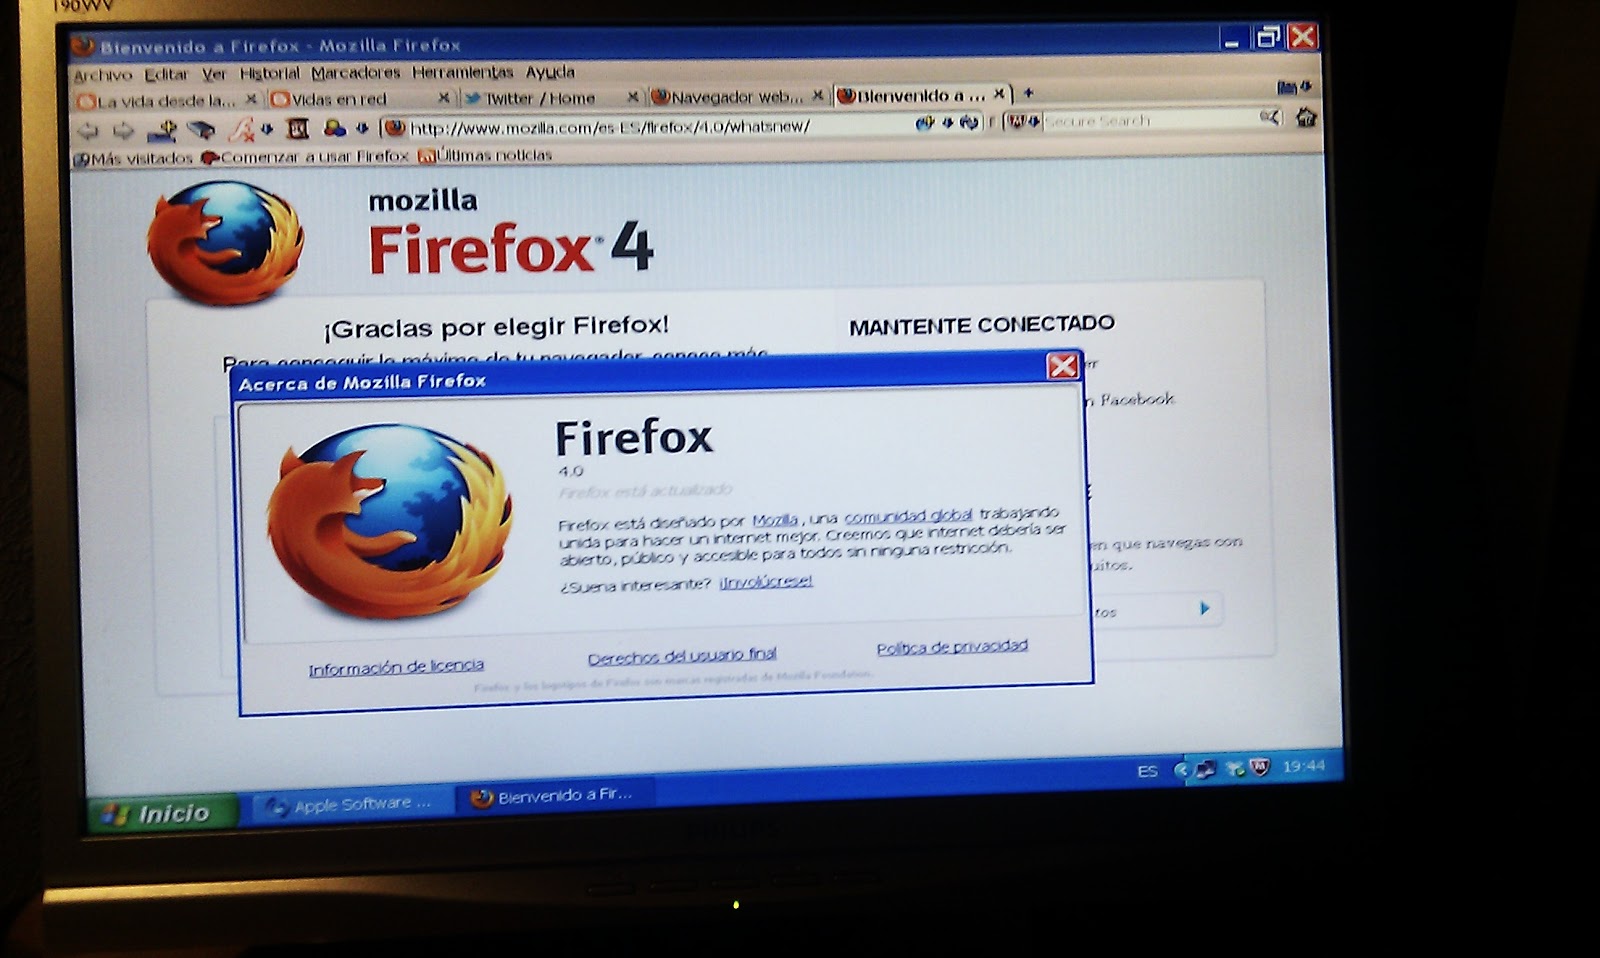Screen dimensions: 1600x958
Task: Open a new tab with plus button
Action: (x=1027, y=93)
